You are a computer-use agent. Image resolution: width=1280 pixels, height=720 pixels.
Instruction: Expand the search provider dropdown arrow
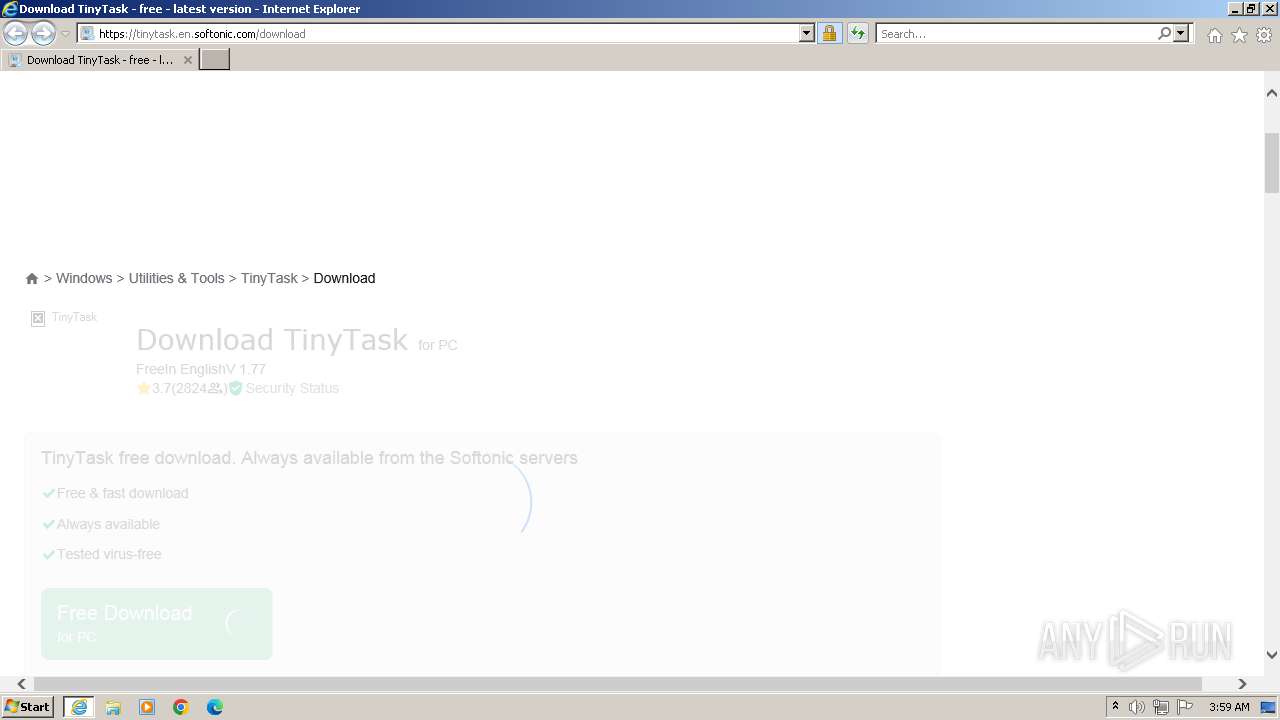tap(1181, 33)
